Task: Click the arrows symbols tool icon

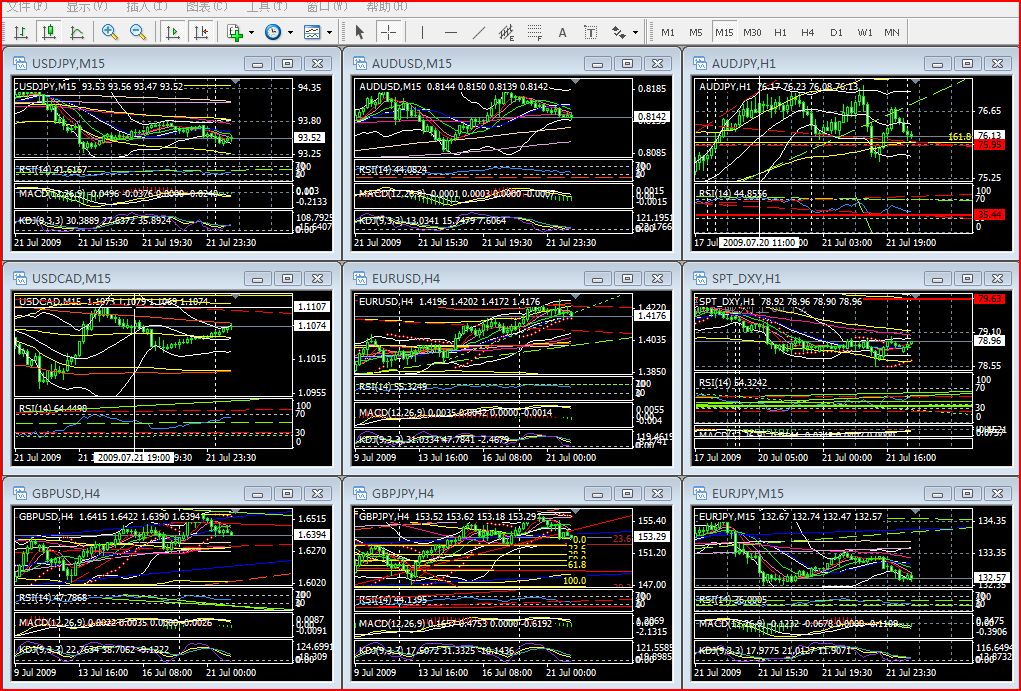Action: 619,32
